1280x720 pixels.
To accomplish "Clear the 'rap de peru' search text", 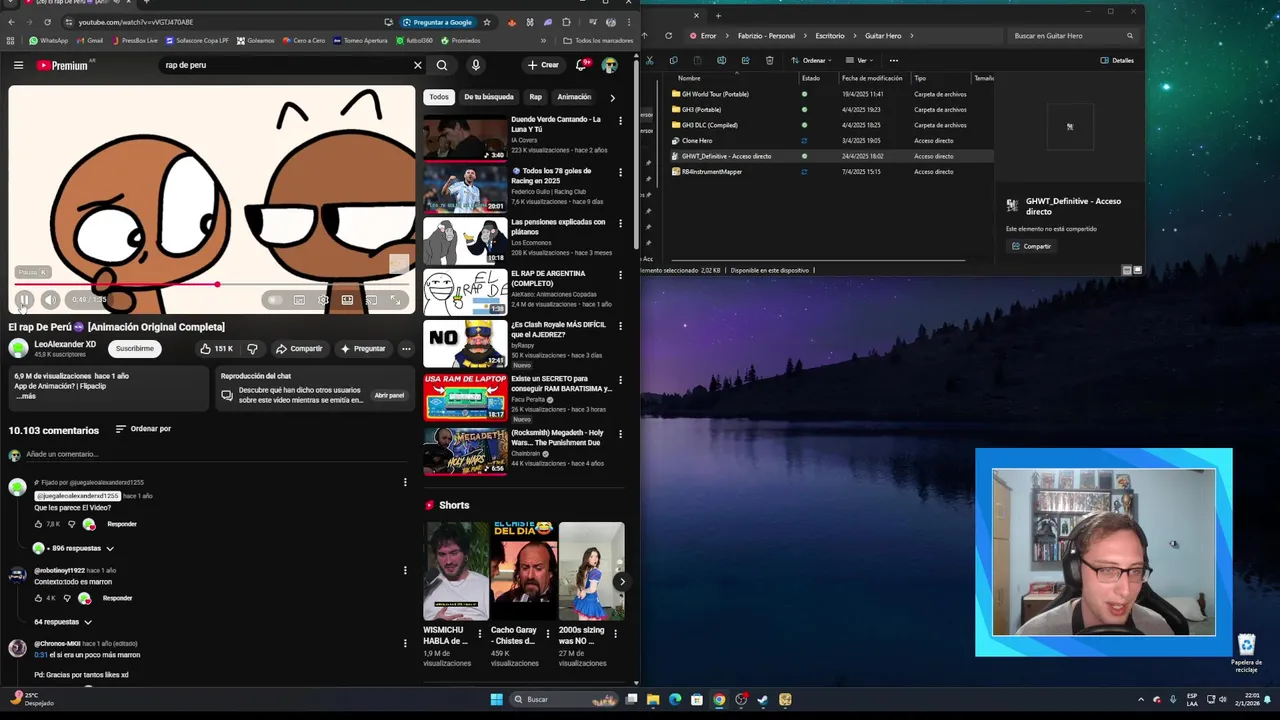I will pos(418,65).
